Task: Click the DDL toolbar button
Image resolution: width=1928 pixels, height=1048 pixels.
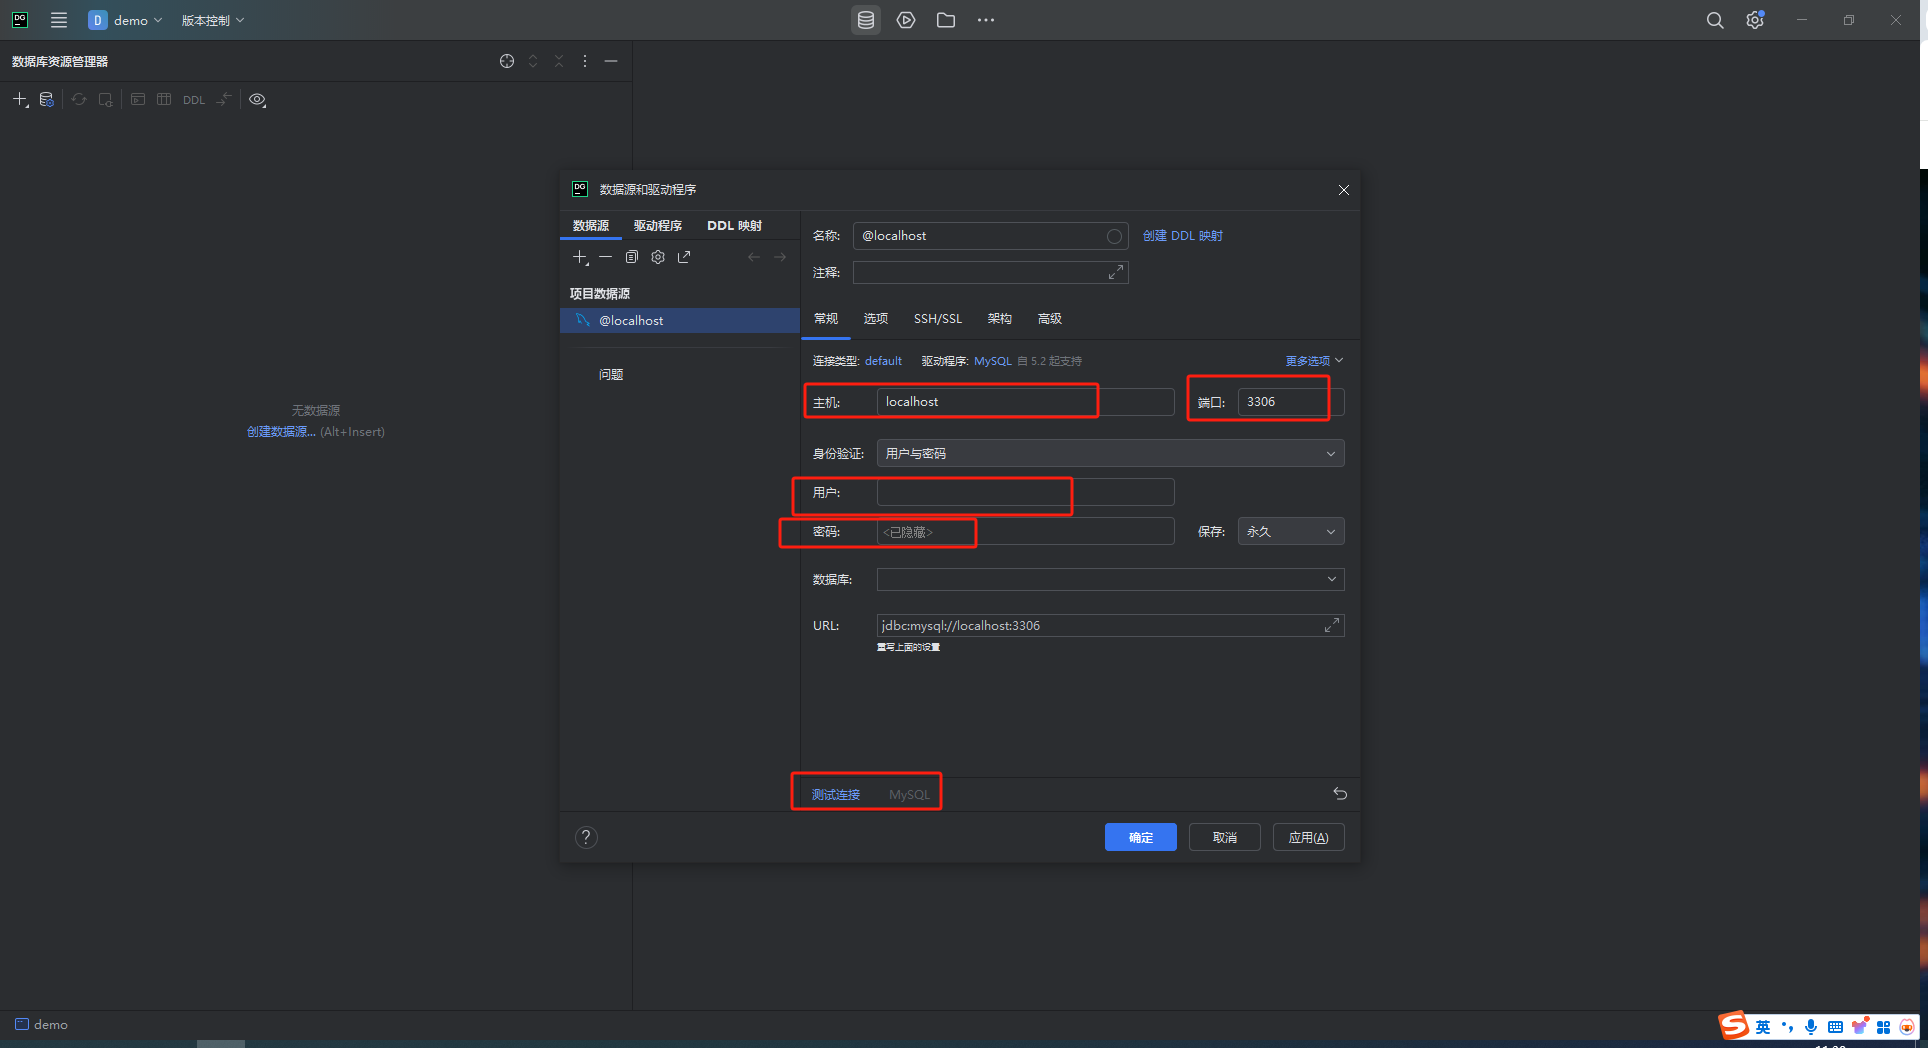Action: (x=194, y=100)
